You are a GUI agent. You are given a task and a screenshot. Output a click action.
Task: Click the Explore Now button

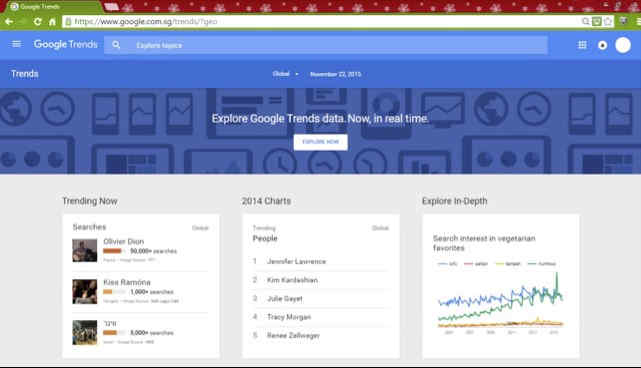coord(320,142)
